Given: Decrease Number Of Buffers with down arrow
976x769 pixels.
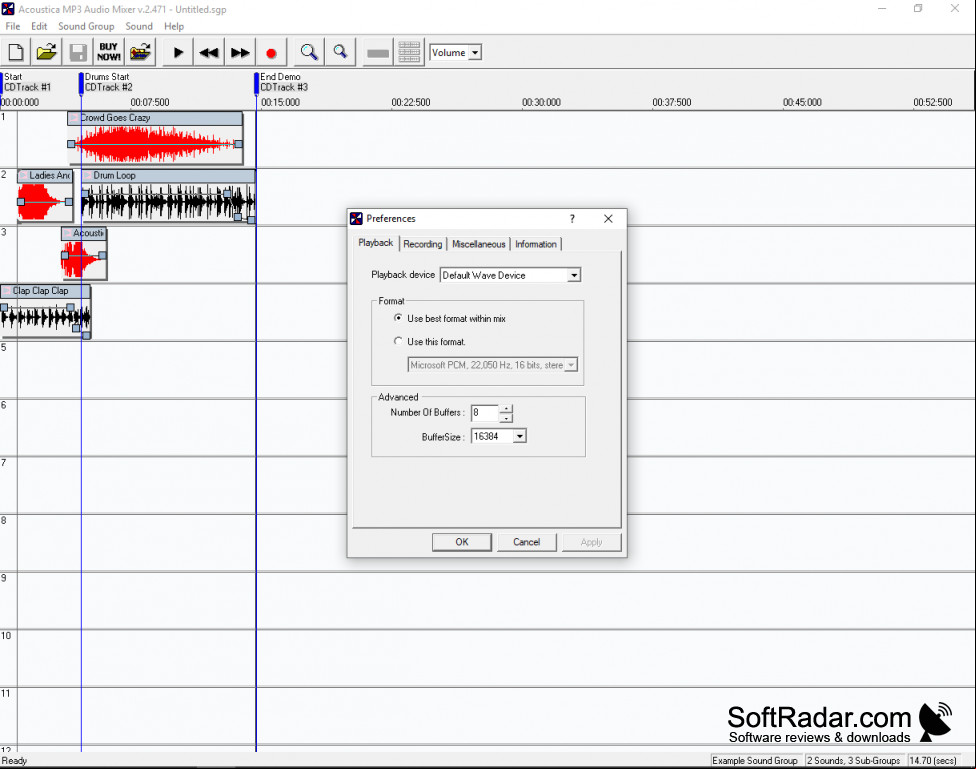Looking at the screenshot, I should coord(507,418).
